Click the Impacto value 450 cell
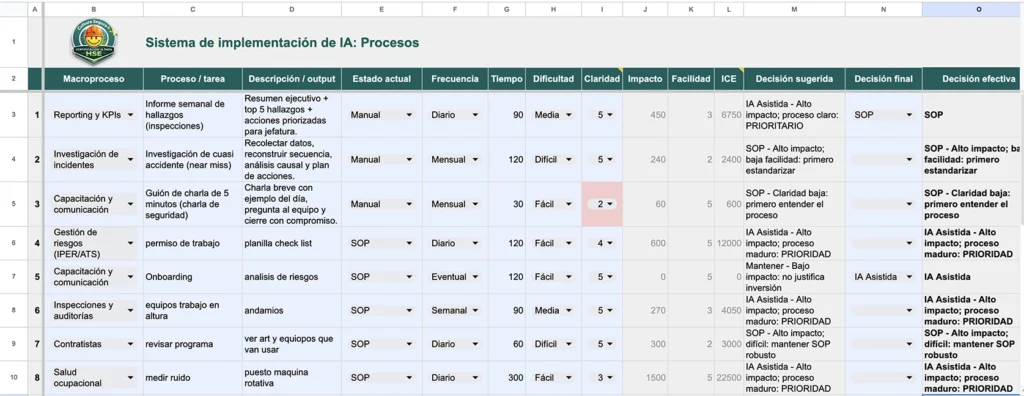1024x396 pixels. tap(645, 114)
